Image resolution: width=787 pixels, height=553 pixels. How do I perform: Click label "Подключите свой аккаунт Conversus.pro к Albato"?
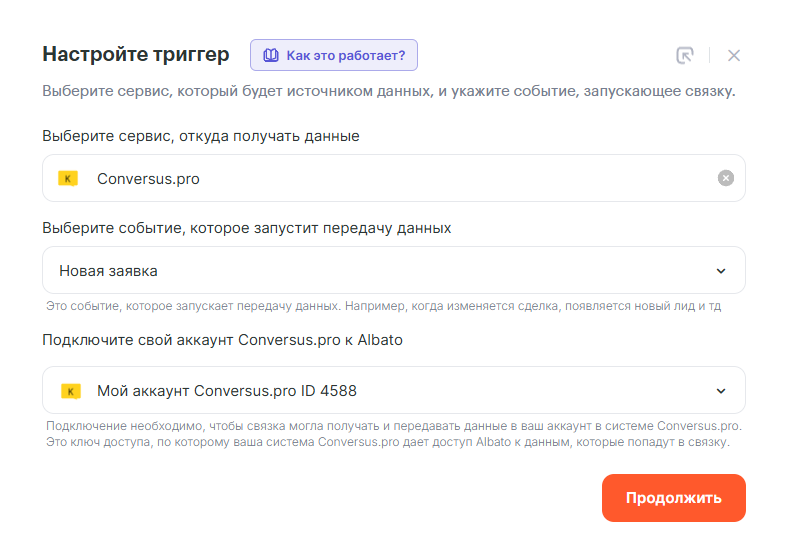click(x=223, y=339)
